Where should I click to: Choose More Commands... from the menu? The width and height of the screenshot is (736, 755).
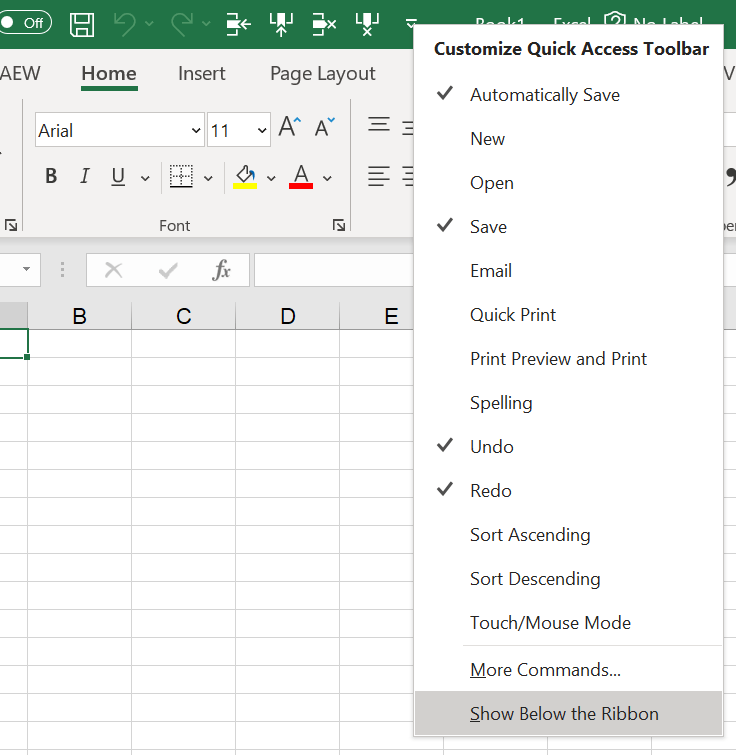545,670
